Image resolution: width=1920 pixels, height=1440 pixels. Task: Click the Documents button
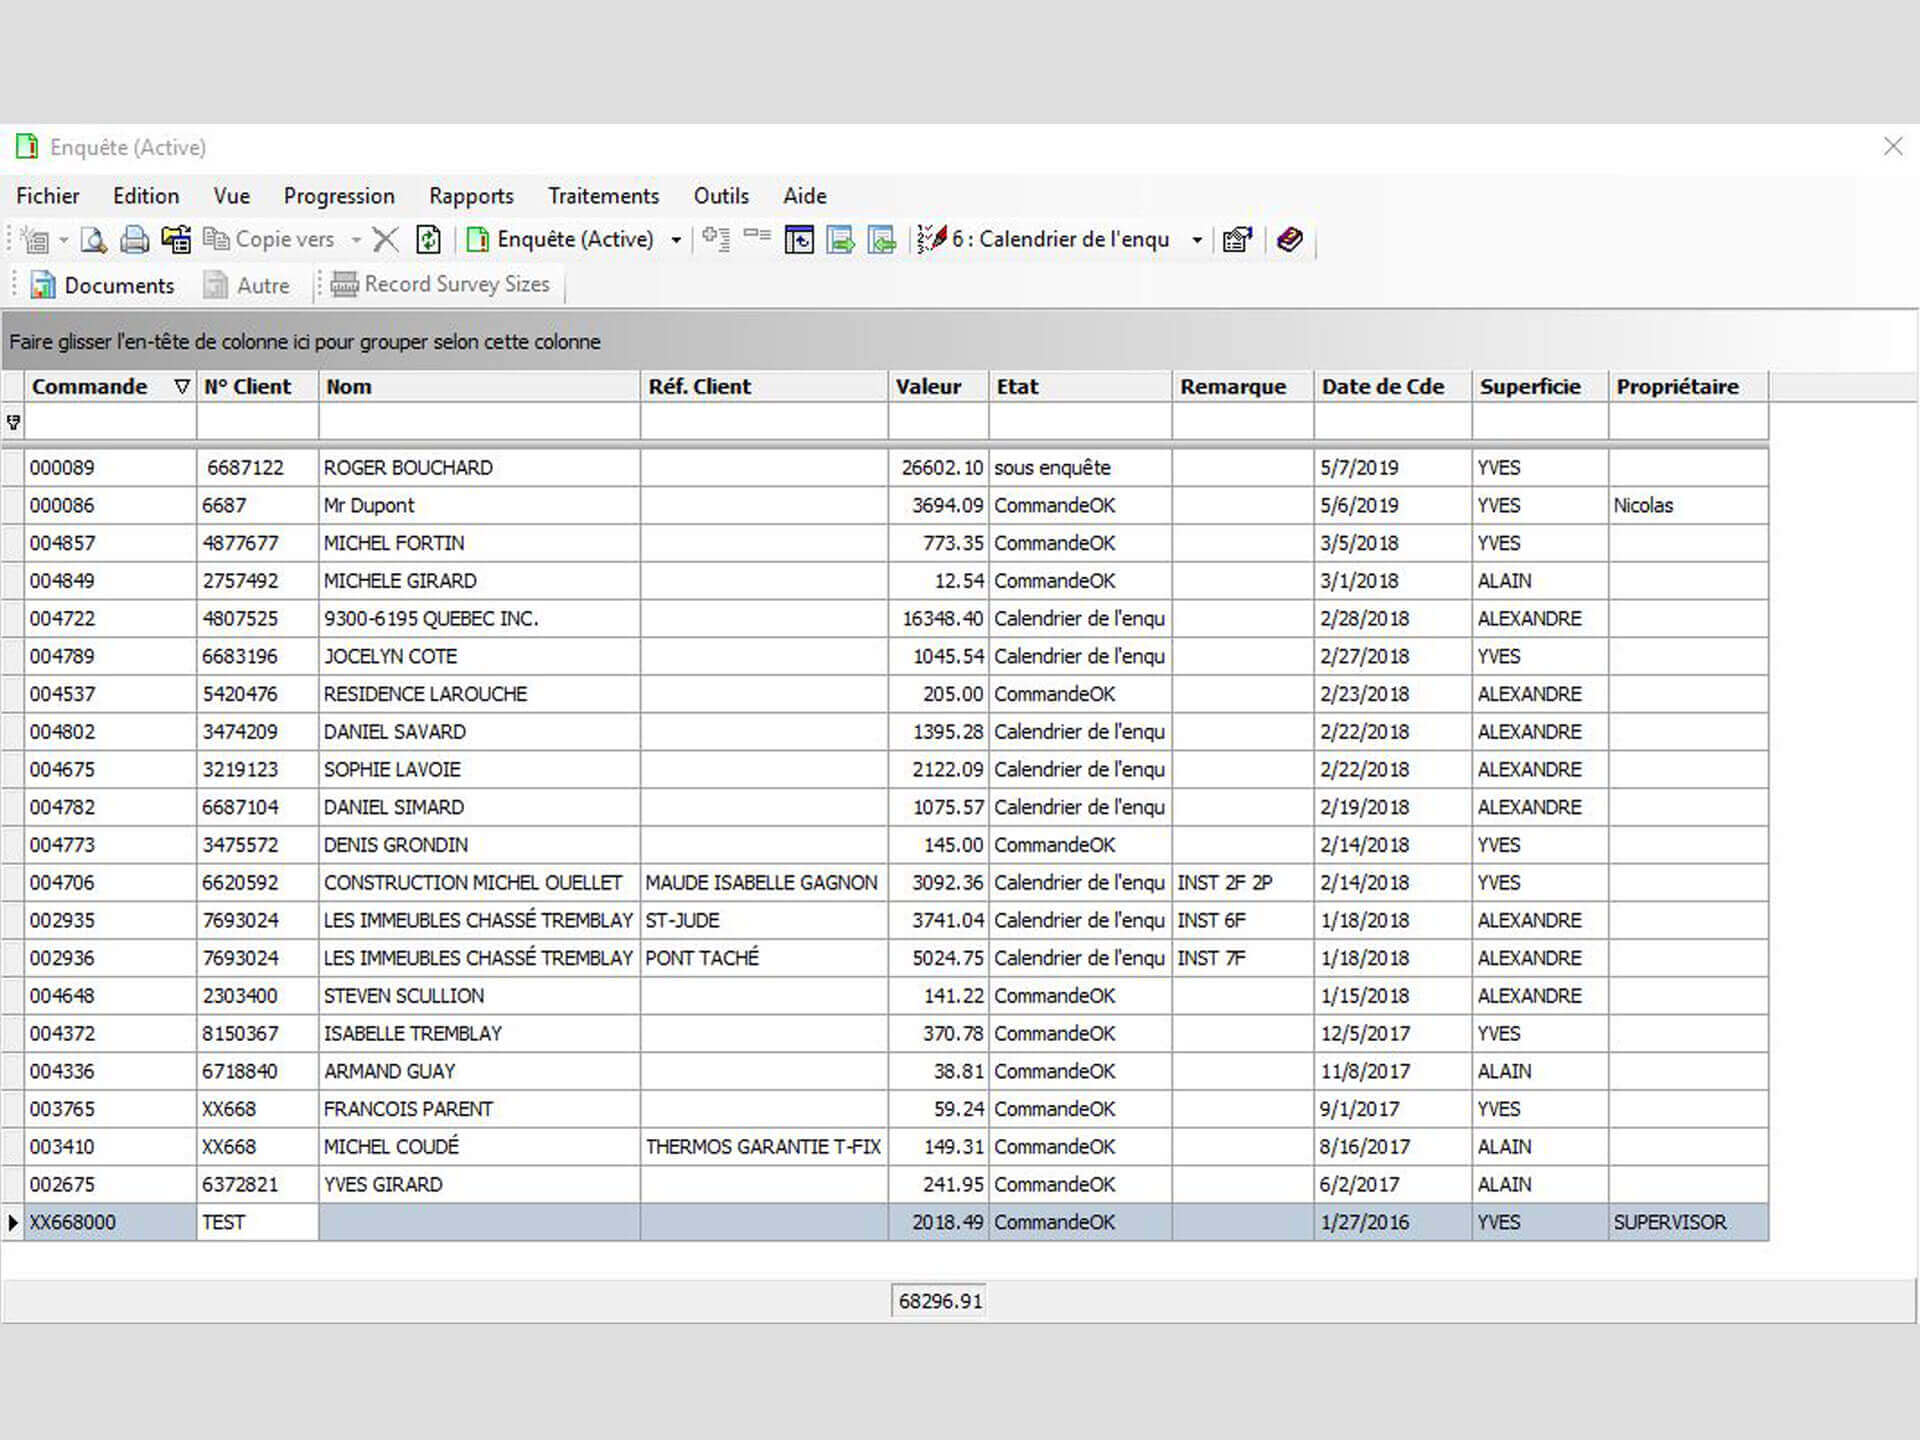coord(102,286)
